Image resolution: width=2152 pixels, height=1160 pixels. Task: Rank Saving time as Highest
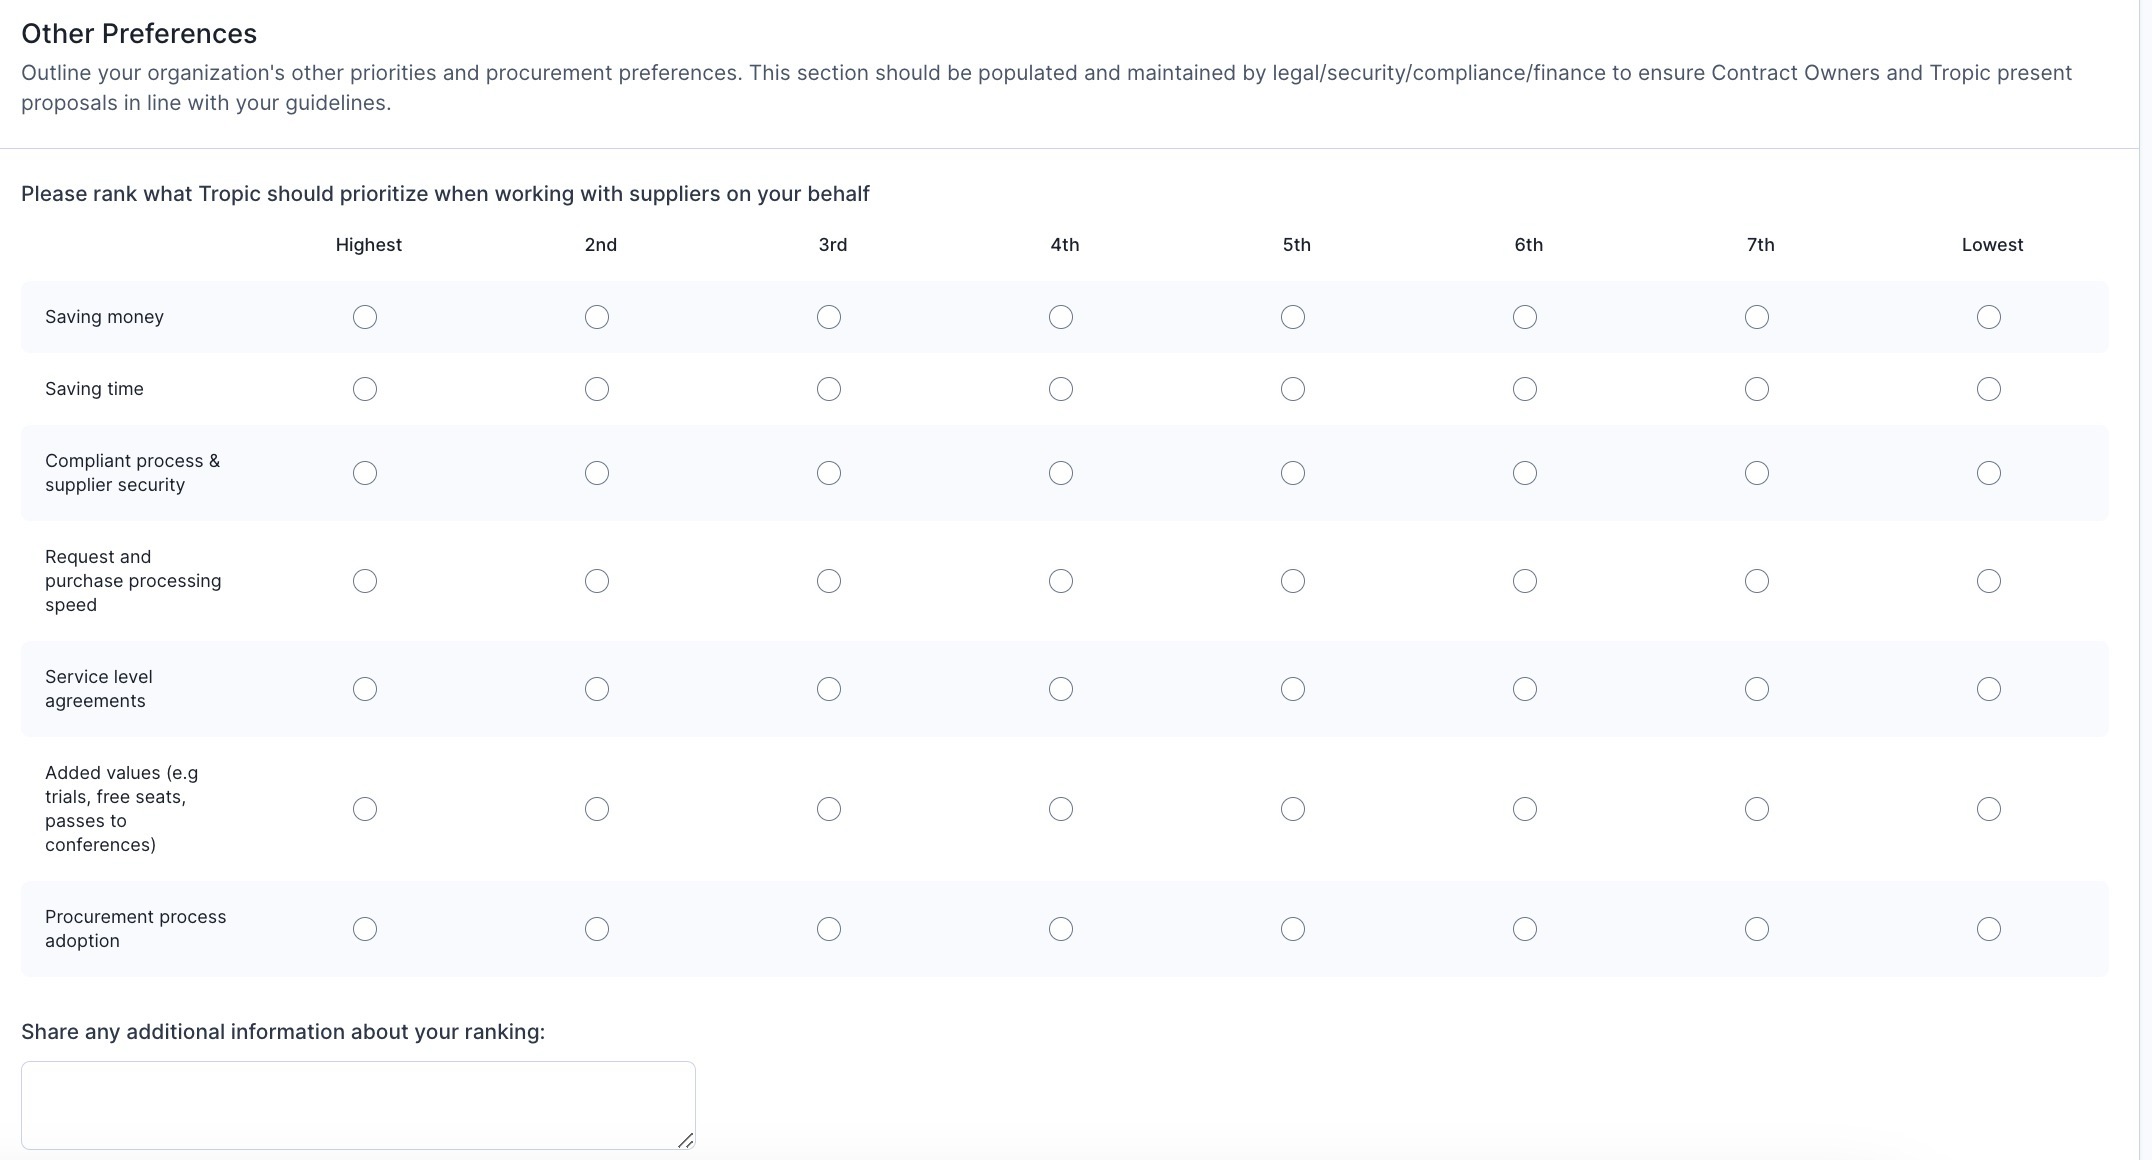[365, 389]
